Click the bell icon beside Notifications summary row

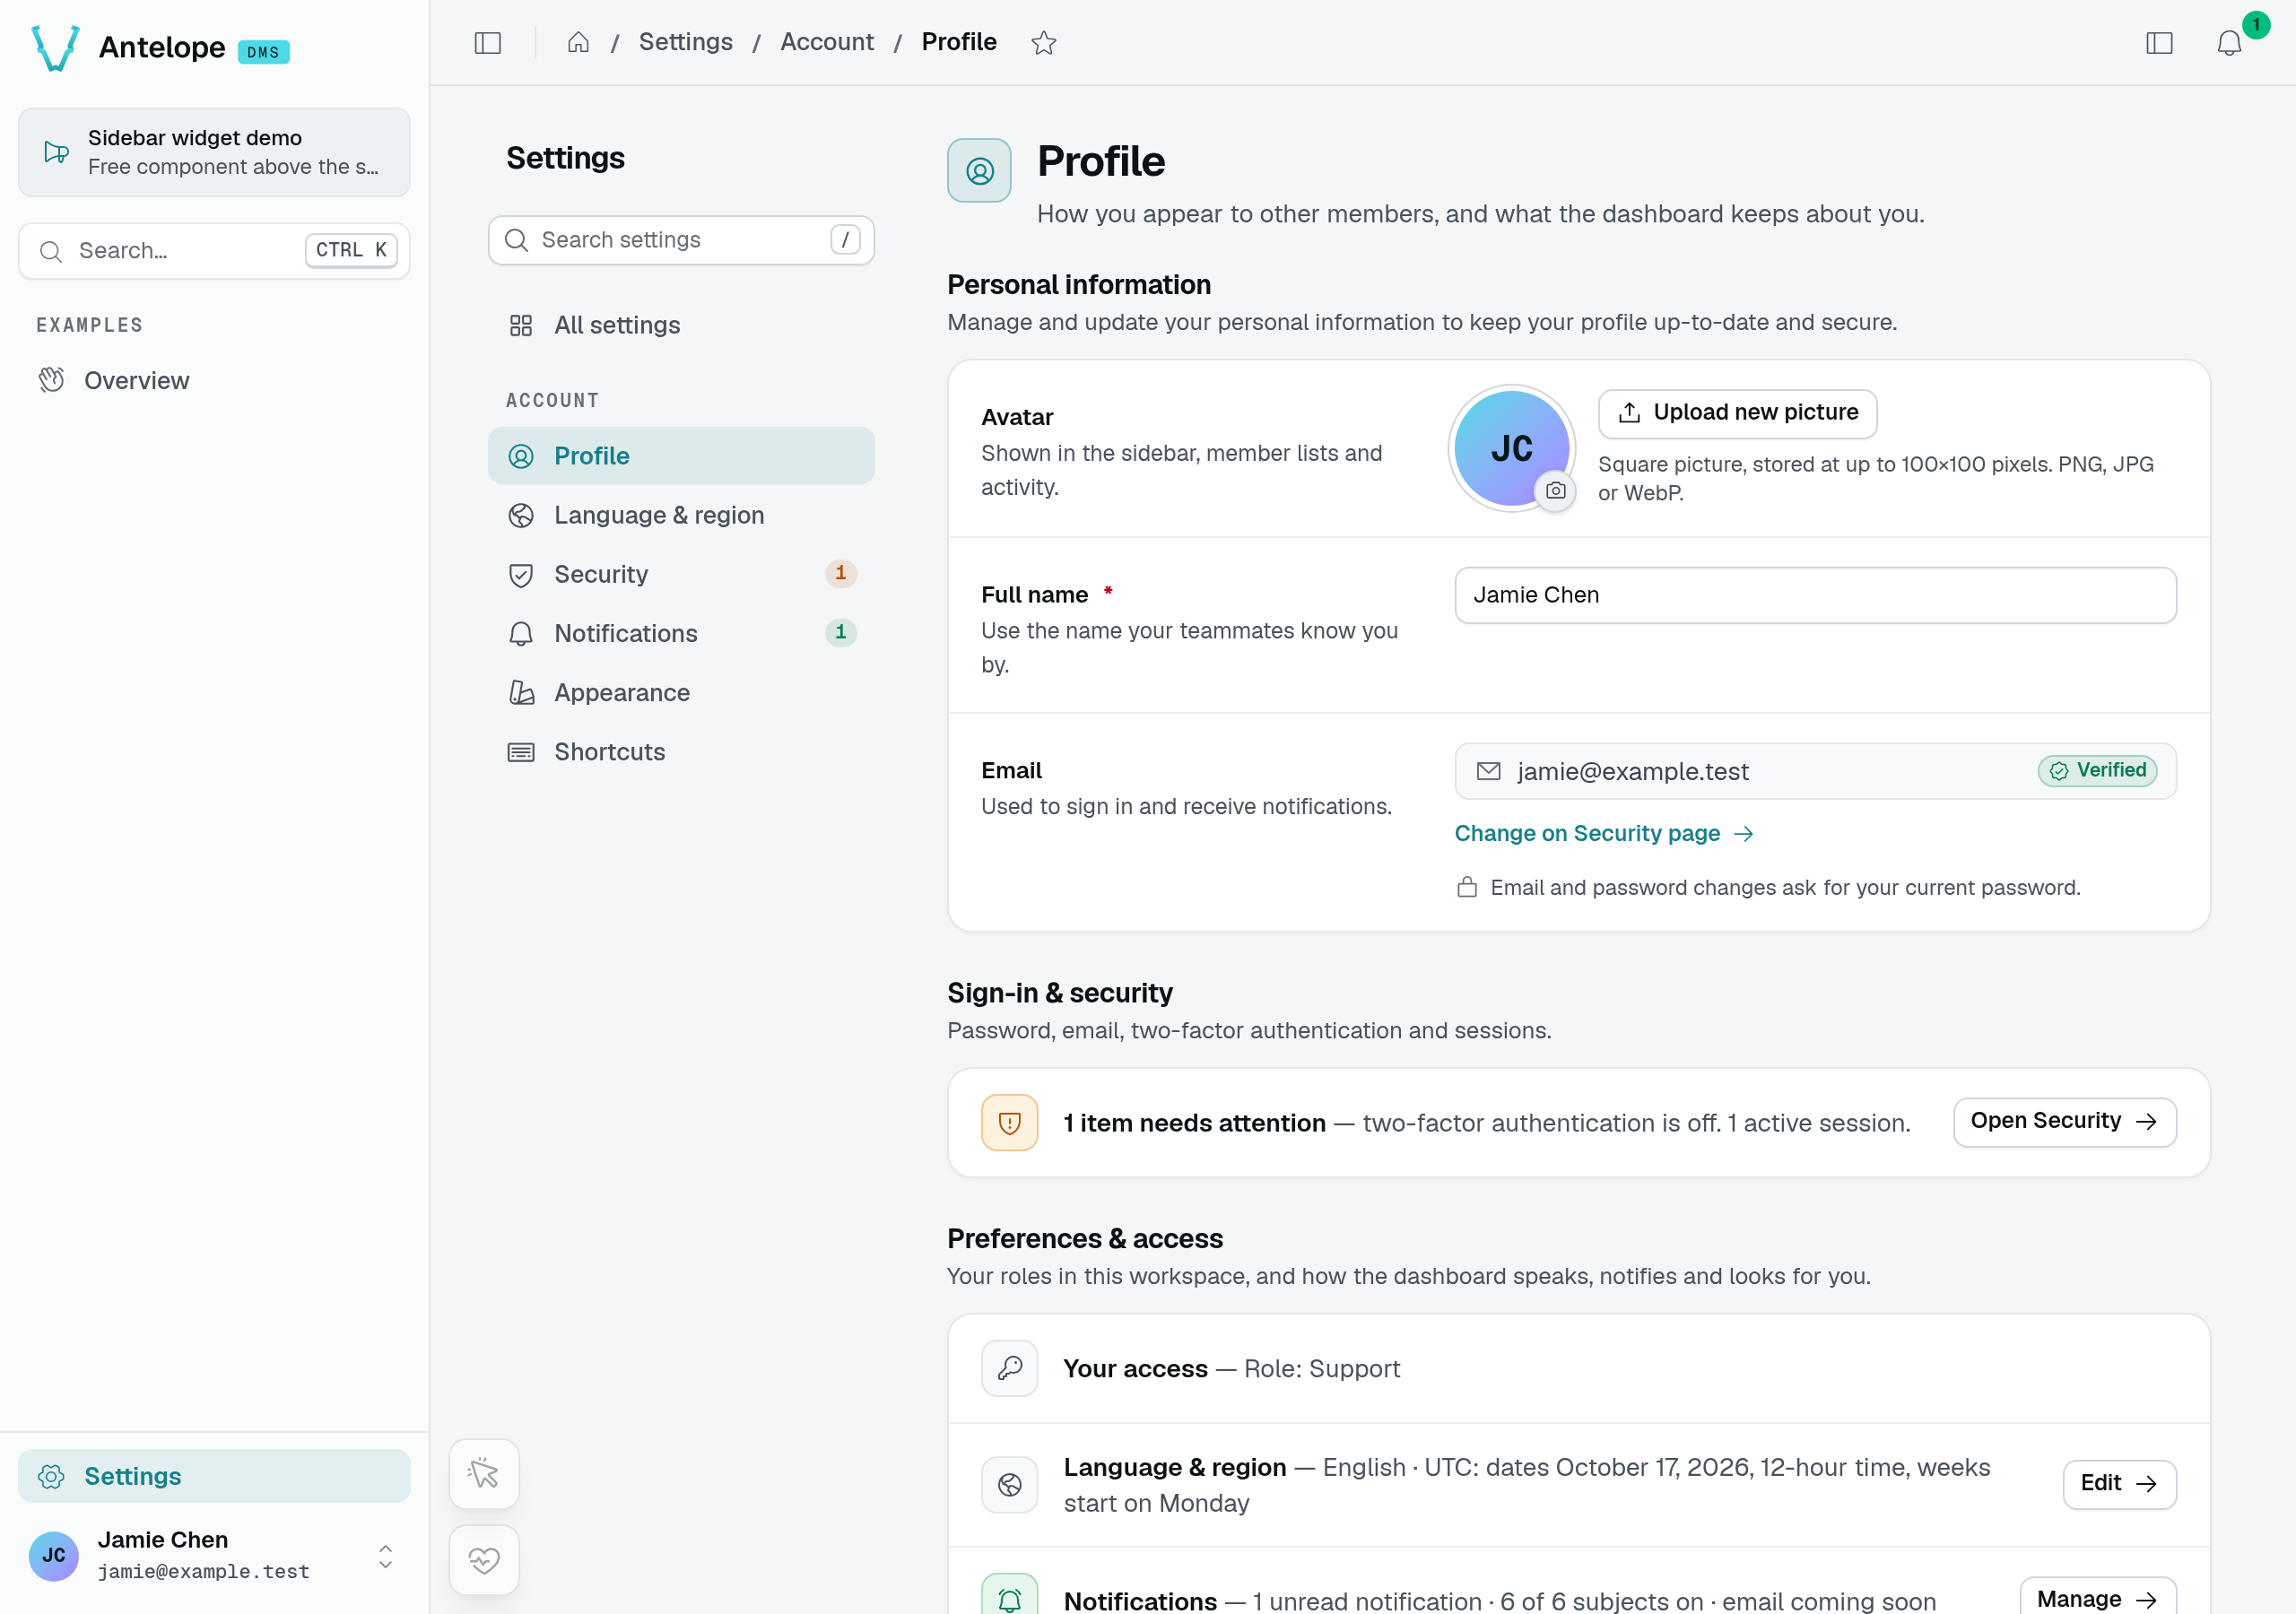(x=1010, y=1596)
